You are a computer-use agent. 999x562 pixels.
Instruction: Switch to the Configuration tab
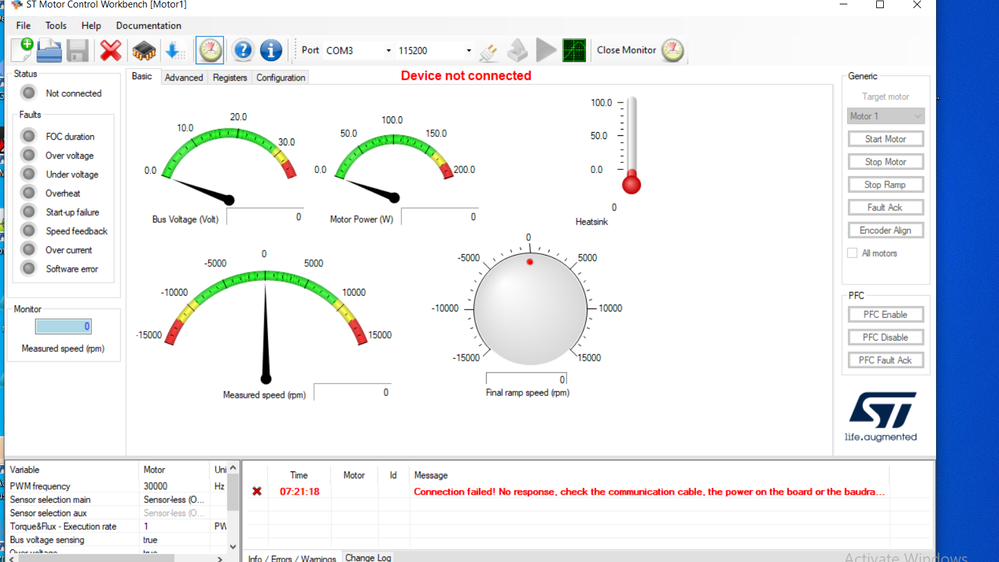[280, 78]
